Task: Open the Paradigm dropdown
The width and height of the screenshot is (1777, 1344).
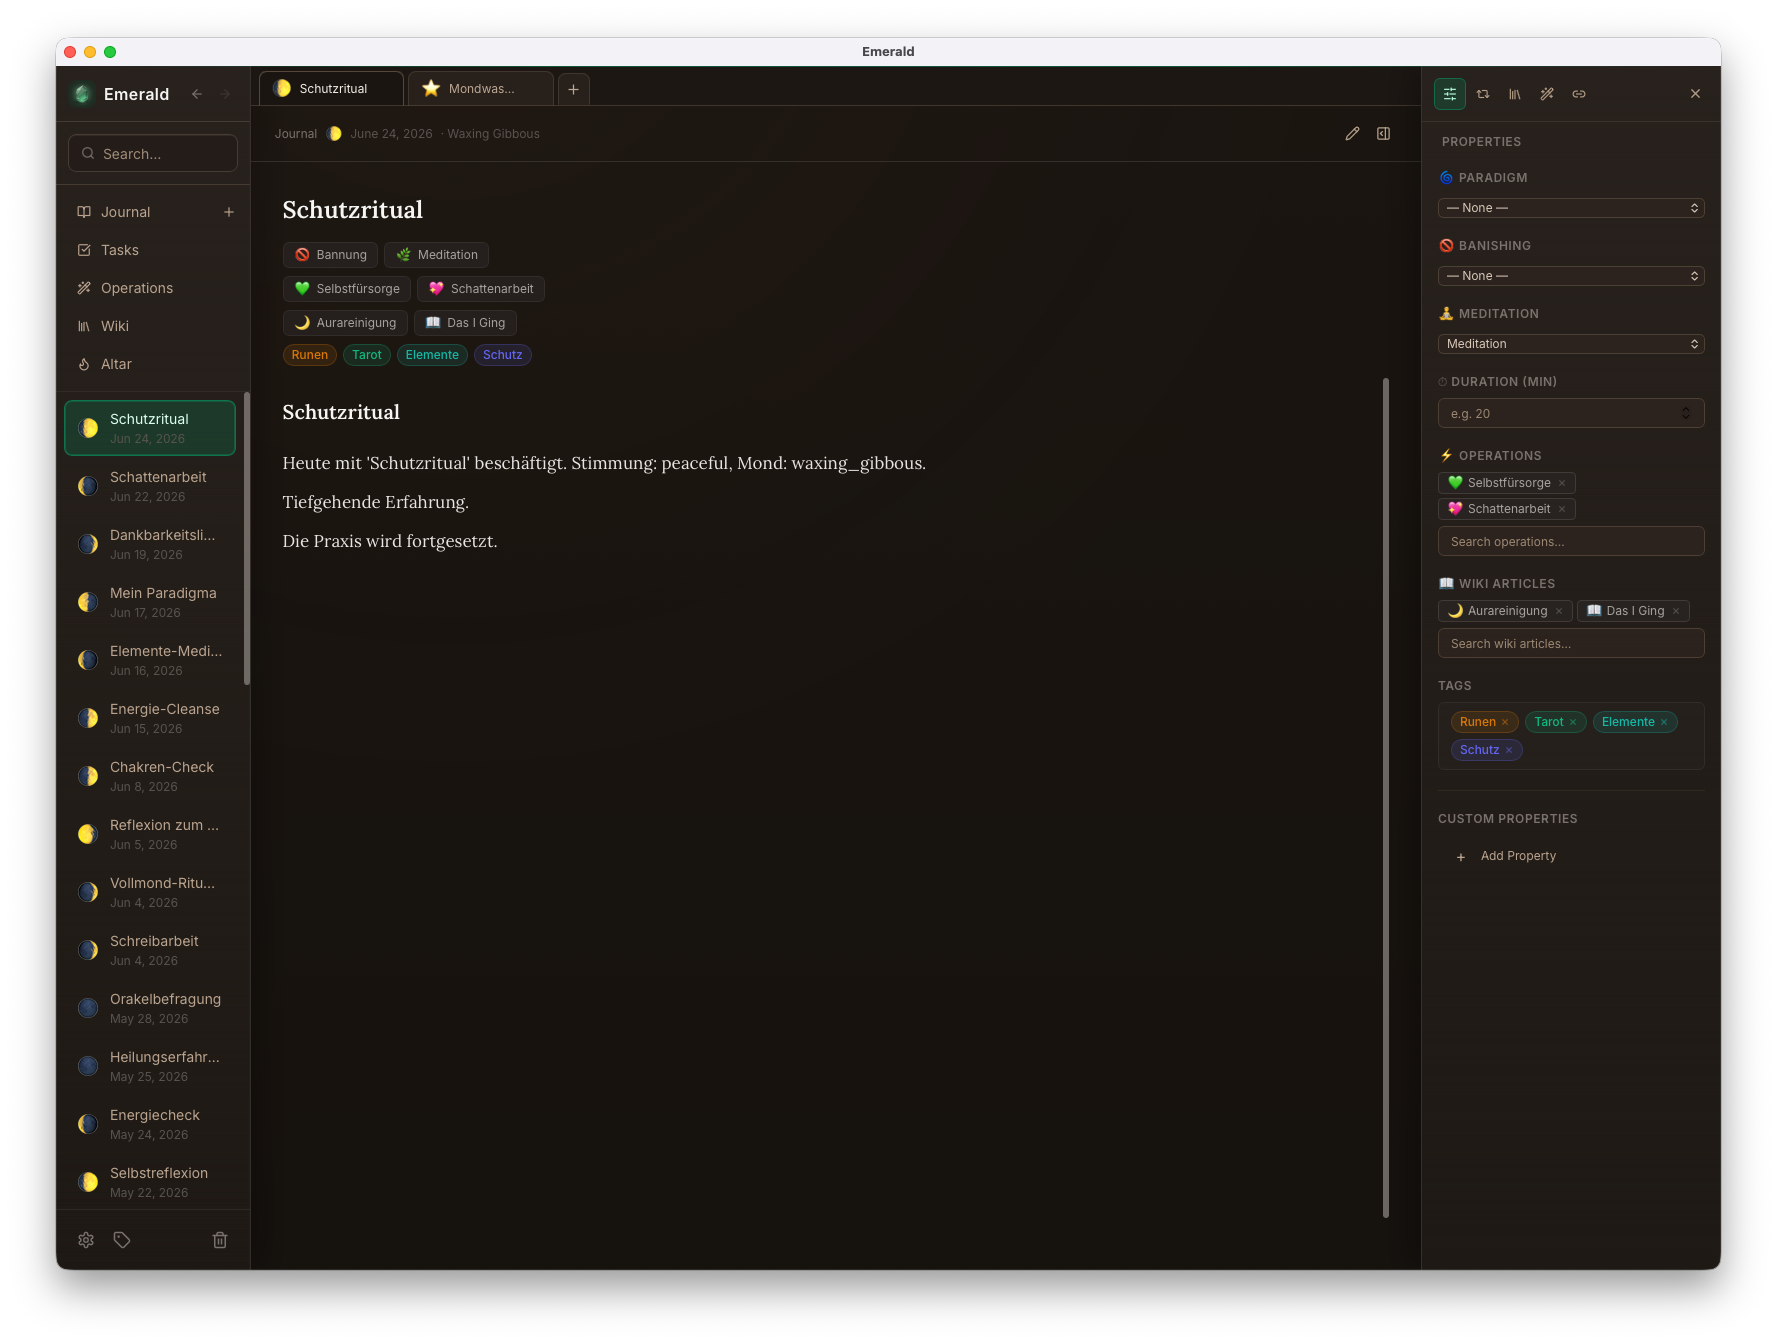Action: click(1571, 208)
